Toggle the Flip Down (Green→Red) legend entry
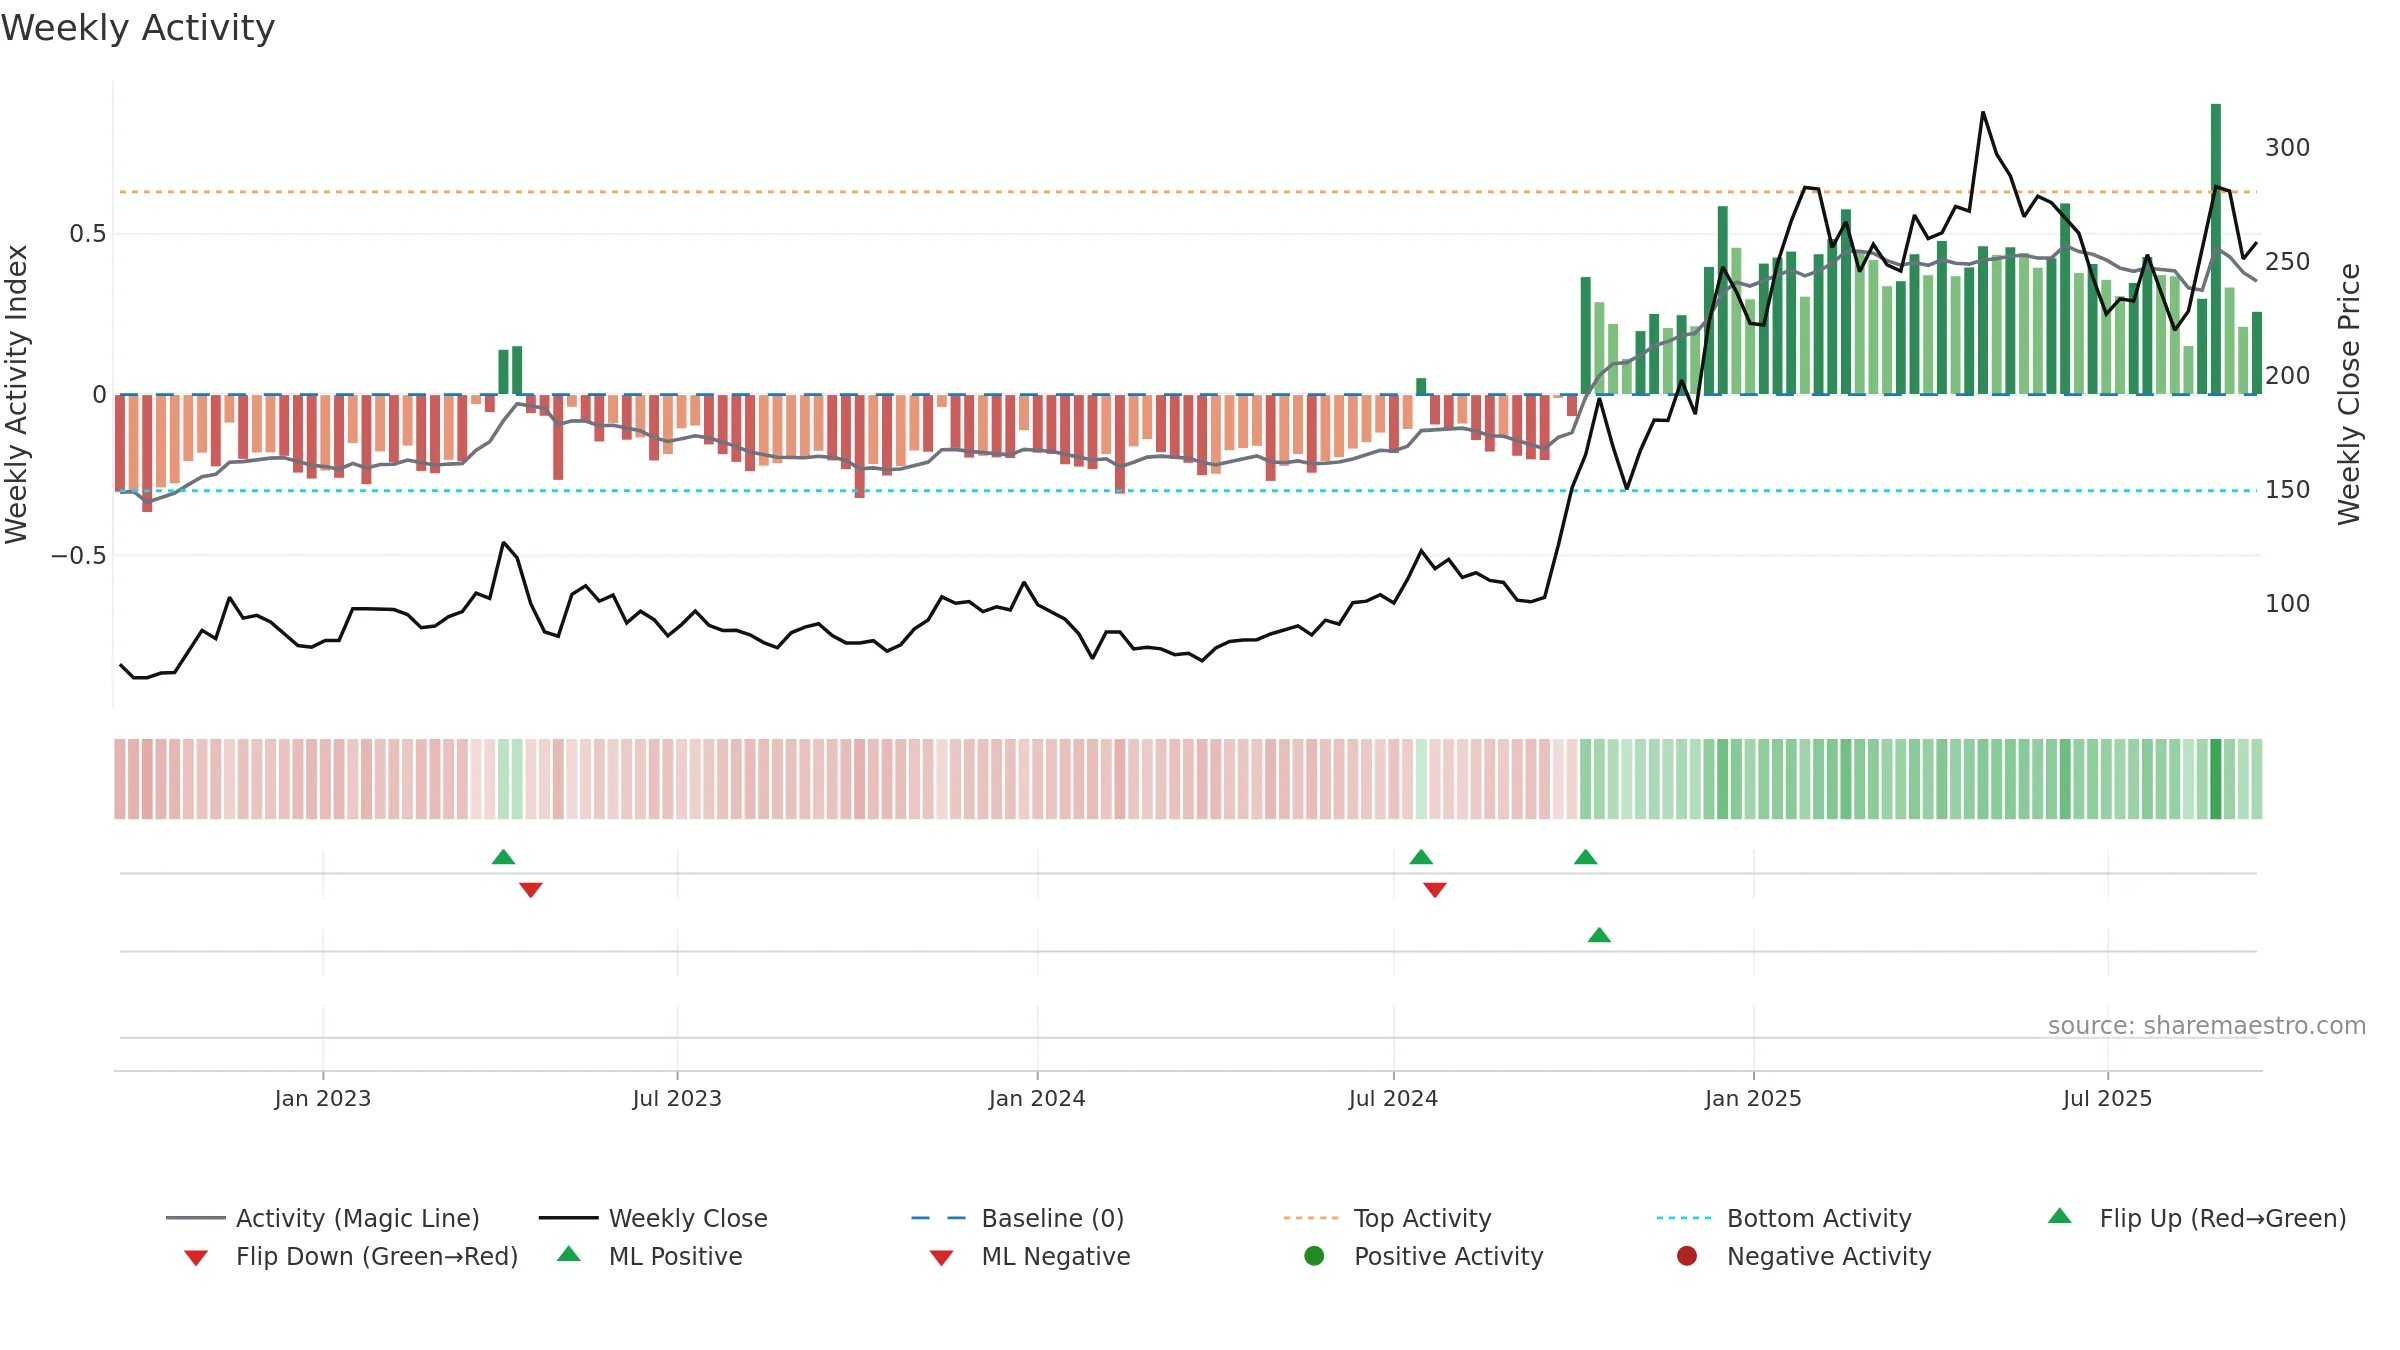Screen dimensions: 2400x1350 coord(351,1256)
